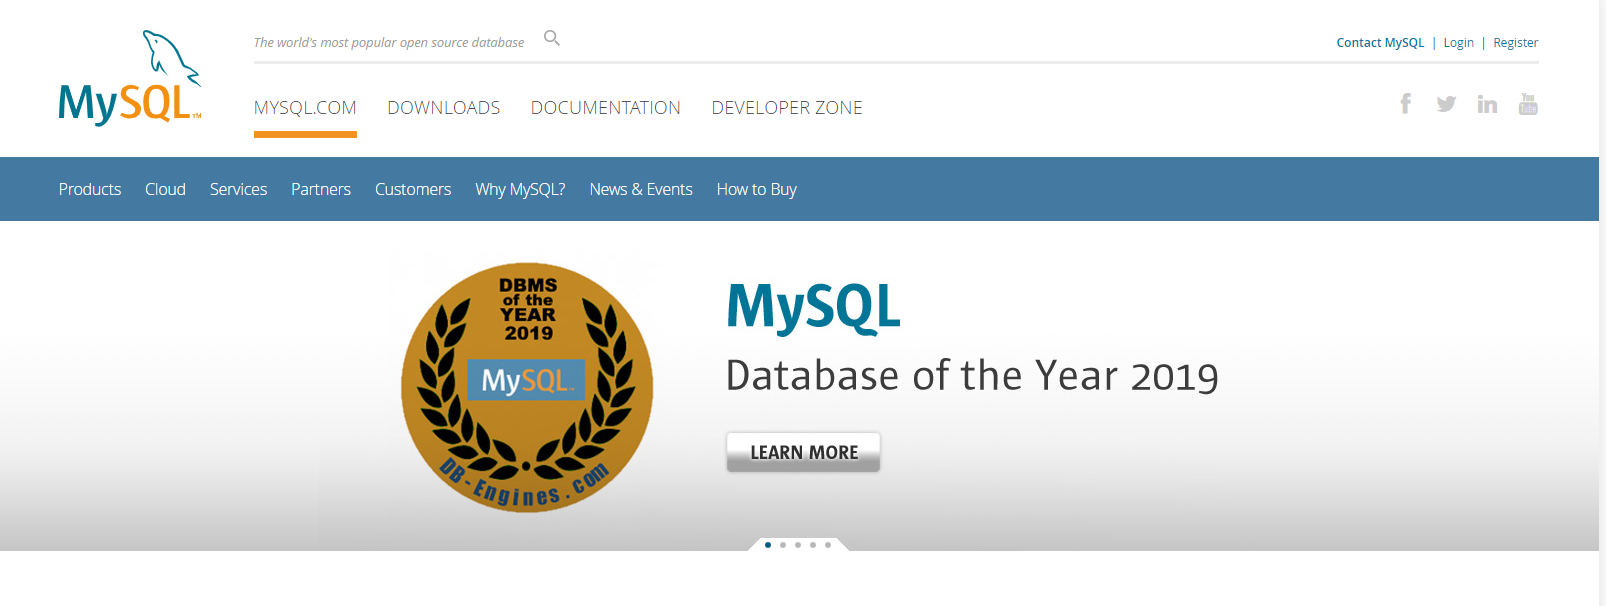Click the LEARN MORE button
The height and width of the screenshot is (606, 1606).
click(803, 452)
